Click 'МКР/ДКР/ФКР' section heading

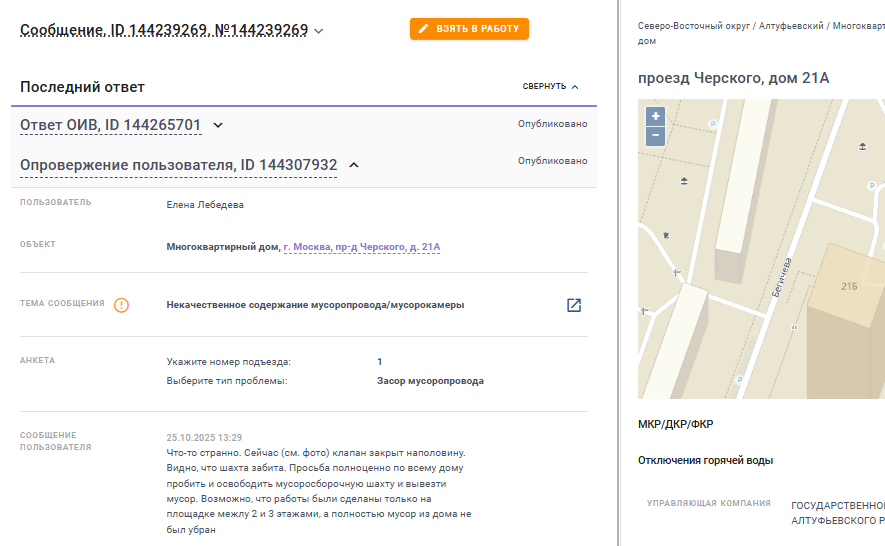(x=676, y=424)
